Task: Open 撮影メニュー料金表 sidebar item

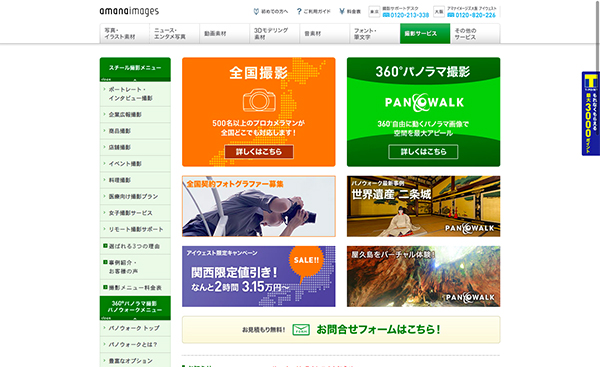Action: 135,287
